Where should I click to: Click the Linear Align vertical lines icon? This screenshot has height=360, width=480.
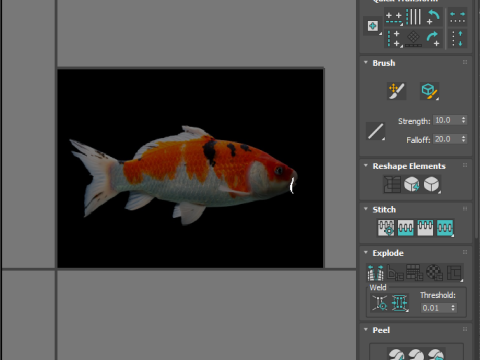[414, 17]
